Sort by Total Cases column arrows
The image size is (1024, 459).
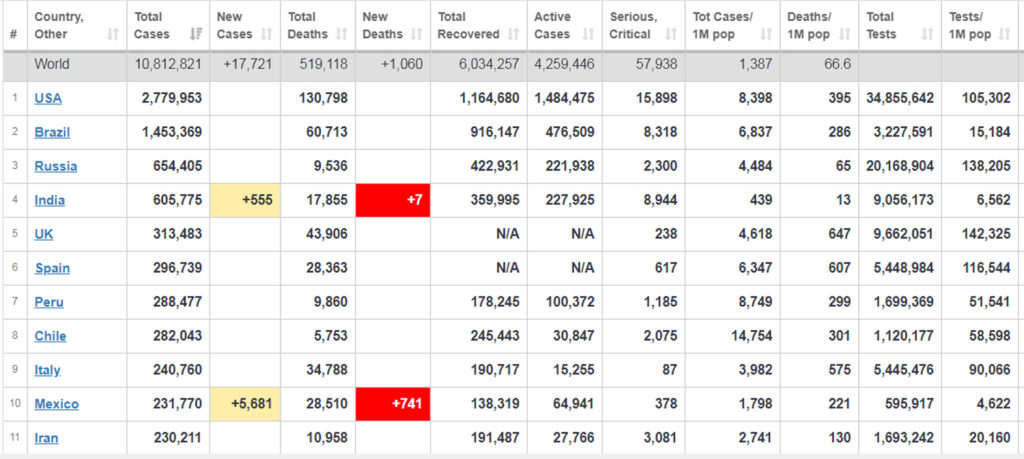tap(195, 34)
